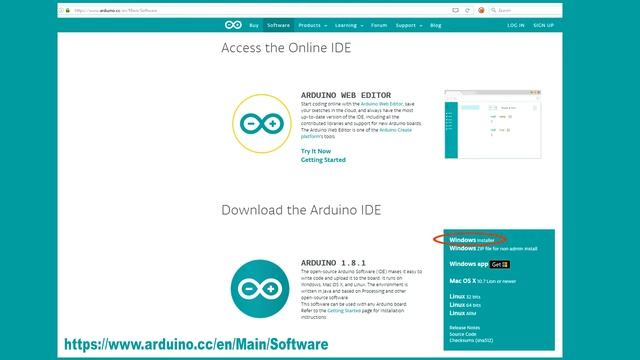The image size is (640, 360).
Task: Expand the Products dropdown menu
Action: tap(313, 25)
